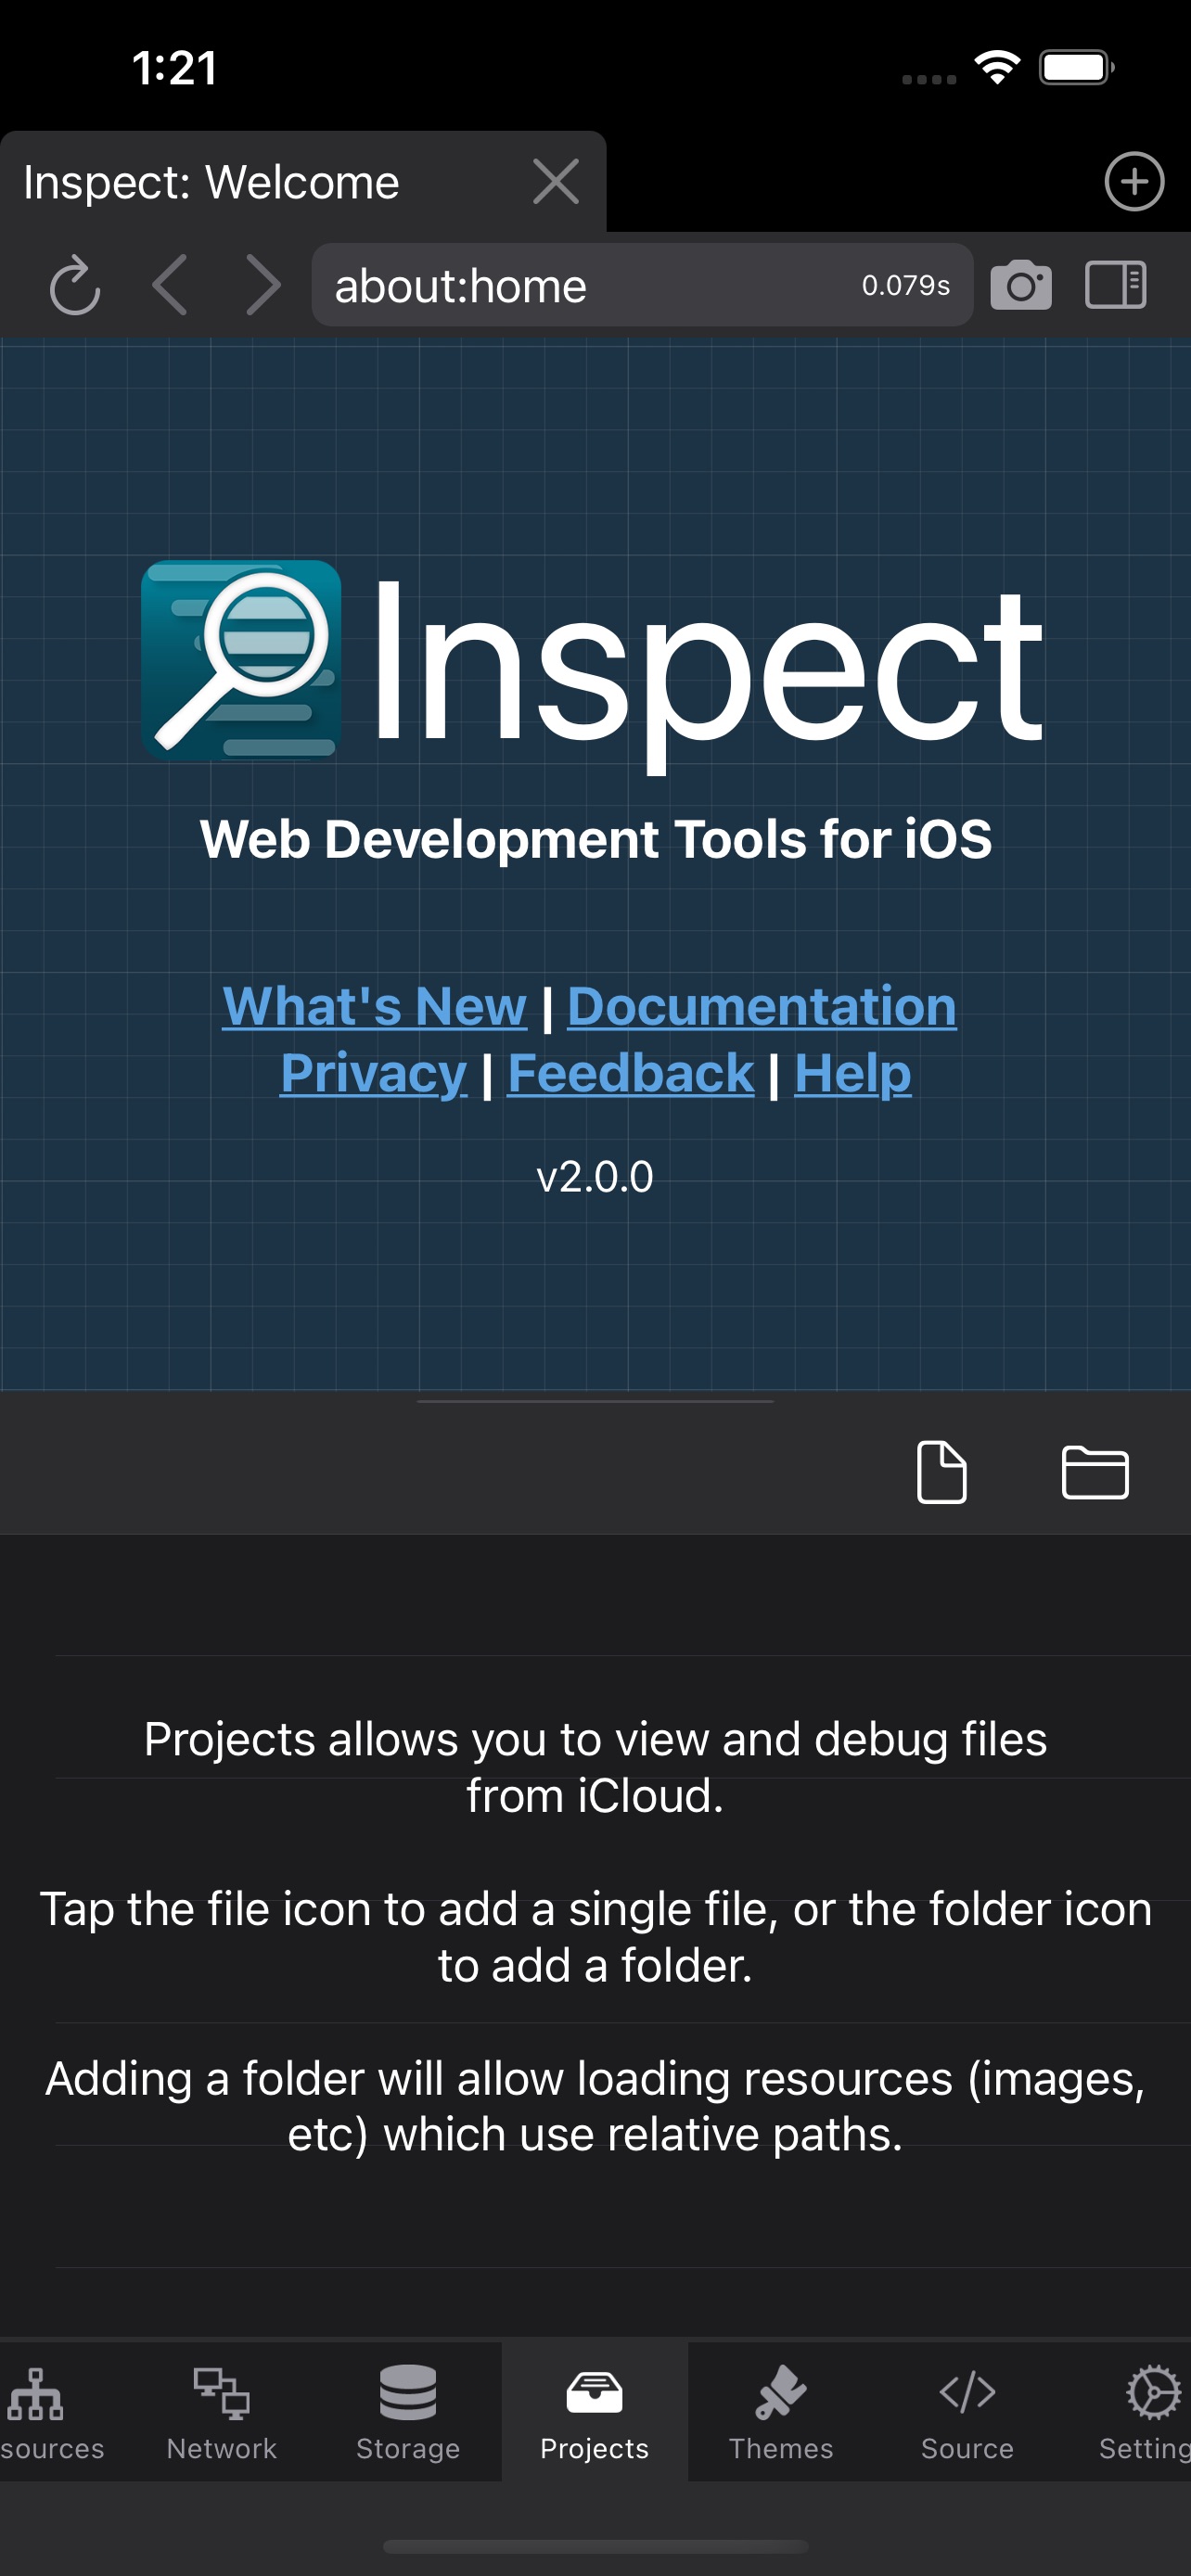This screenshot has width=1191, height=2576.
Task: Open the Settings tab
Action: pos(1144,2411)
